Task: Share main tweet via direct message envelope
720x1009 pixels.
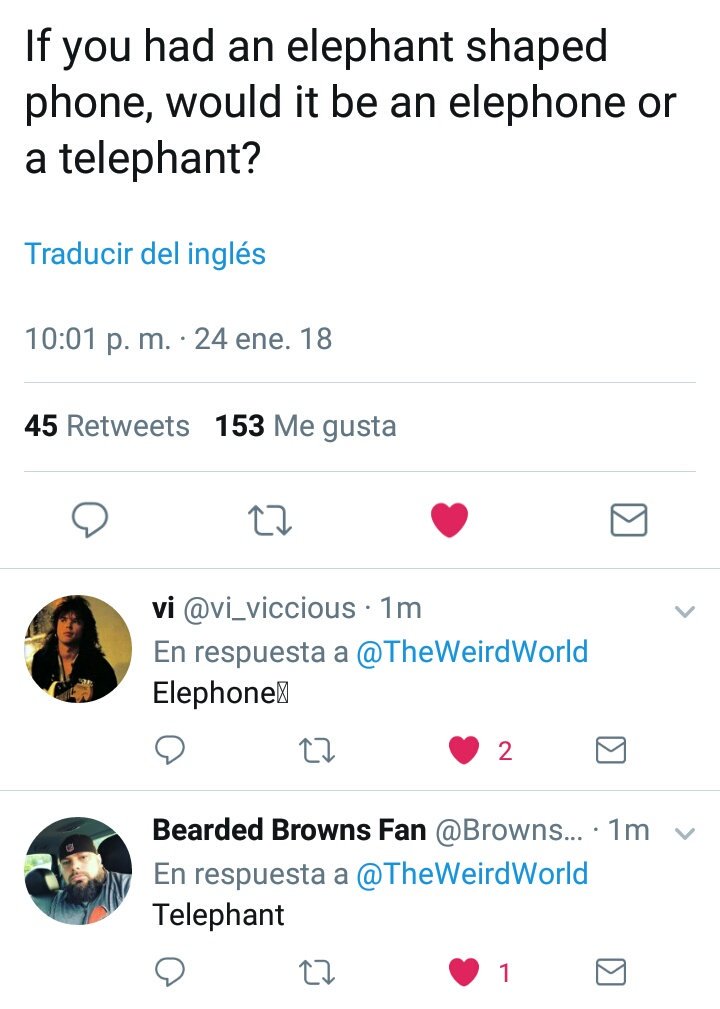Action: point(629,520)
